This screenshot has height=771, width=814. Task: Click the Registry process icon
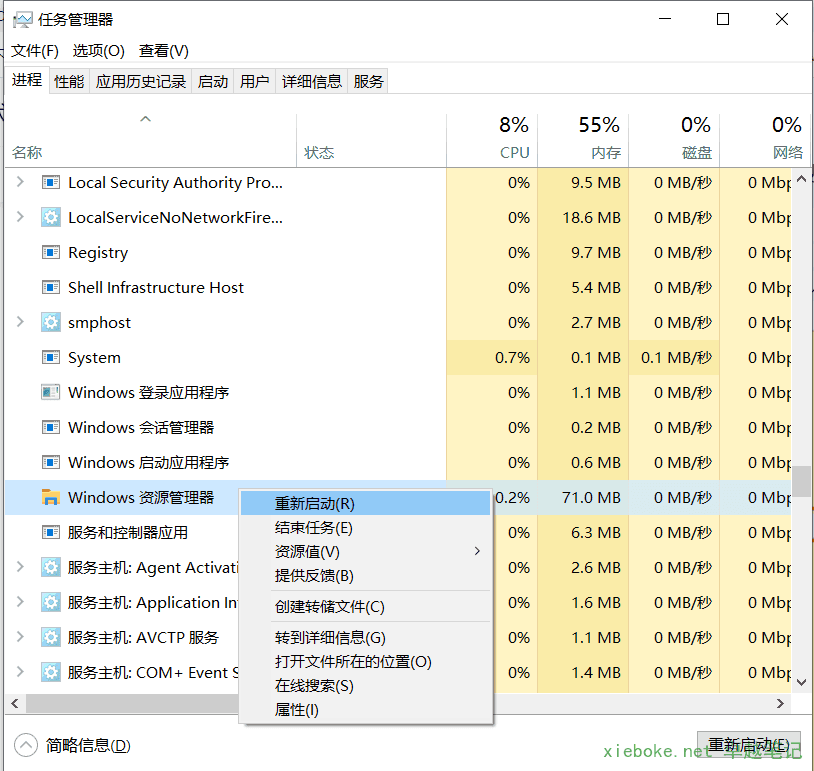click(x=50, y=253)
